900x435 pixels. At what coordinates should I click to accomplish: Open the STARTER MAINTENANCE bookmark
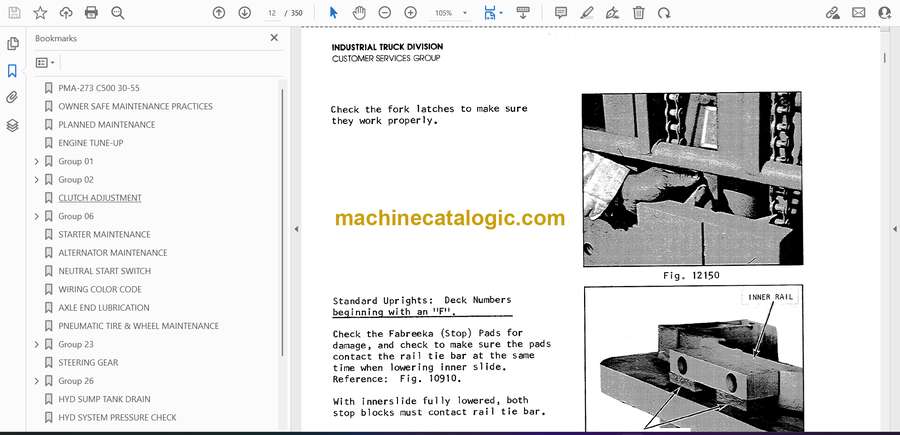(x=104, y=234)
